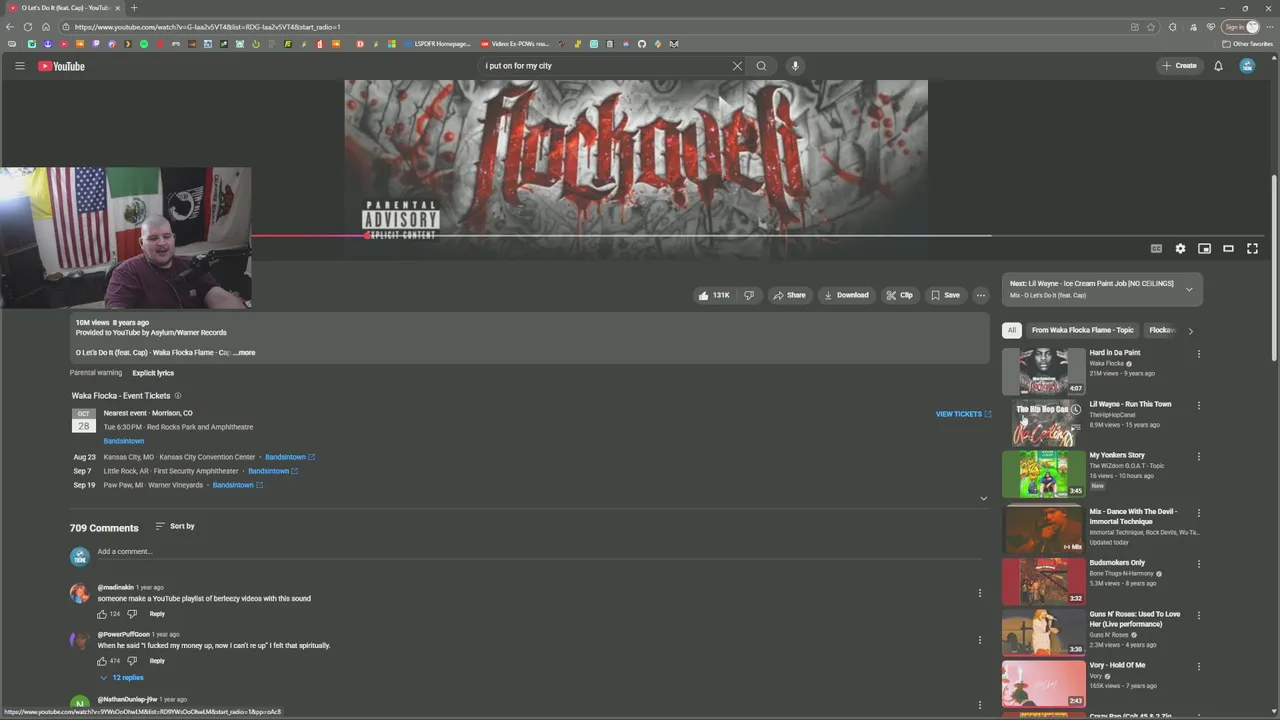Click the Create button
Image resolution: width=1280 pixels, height=720 pixels.
(1180, 66)
